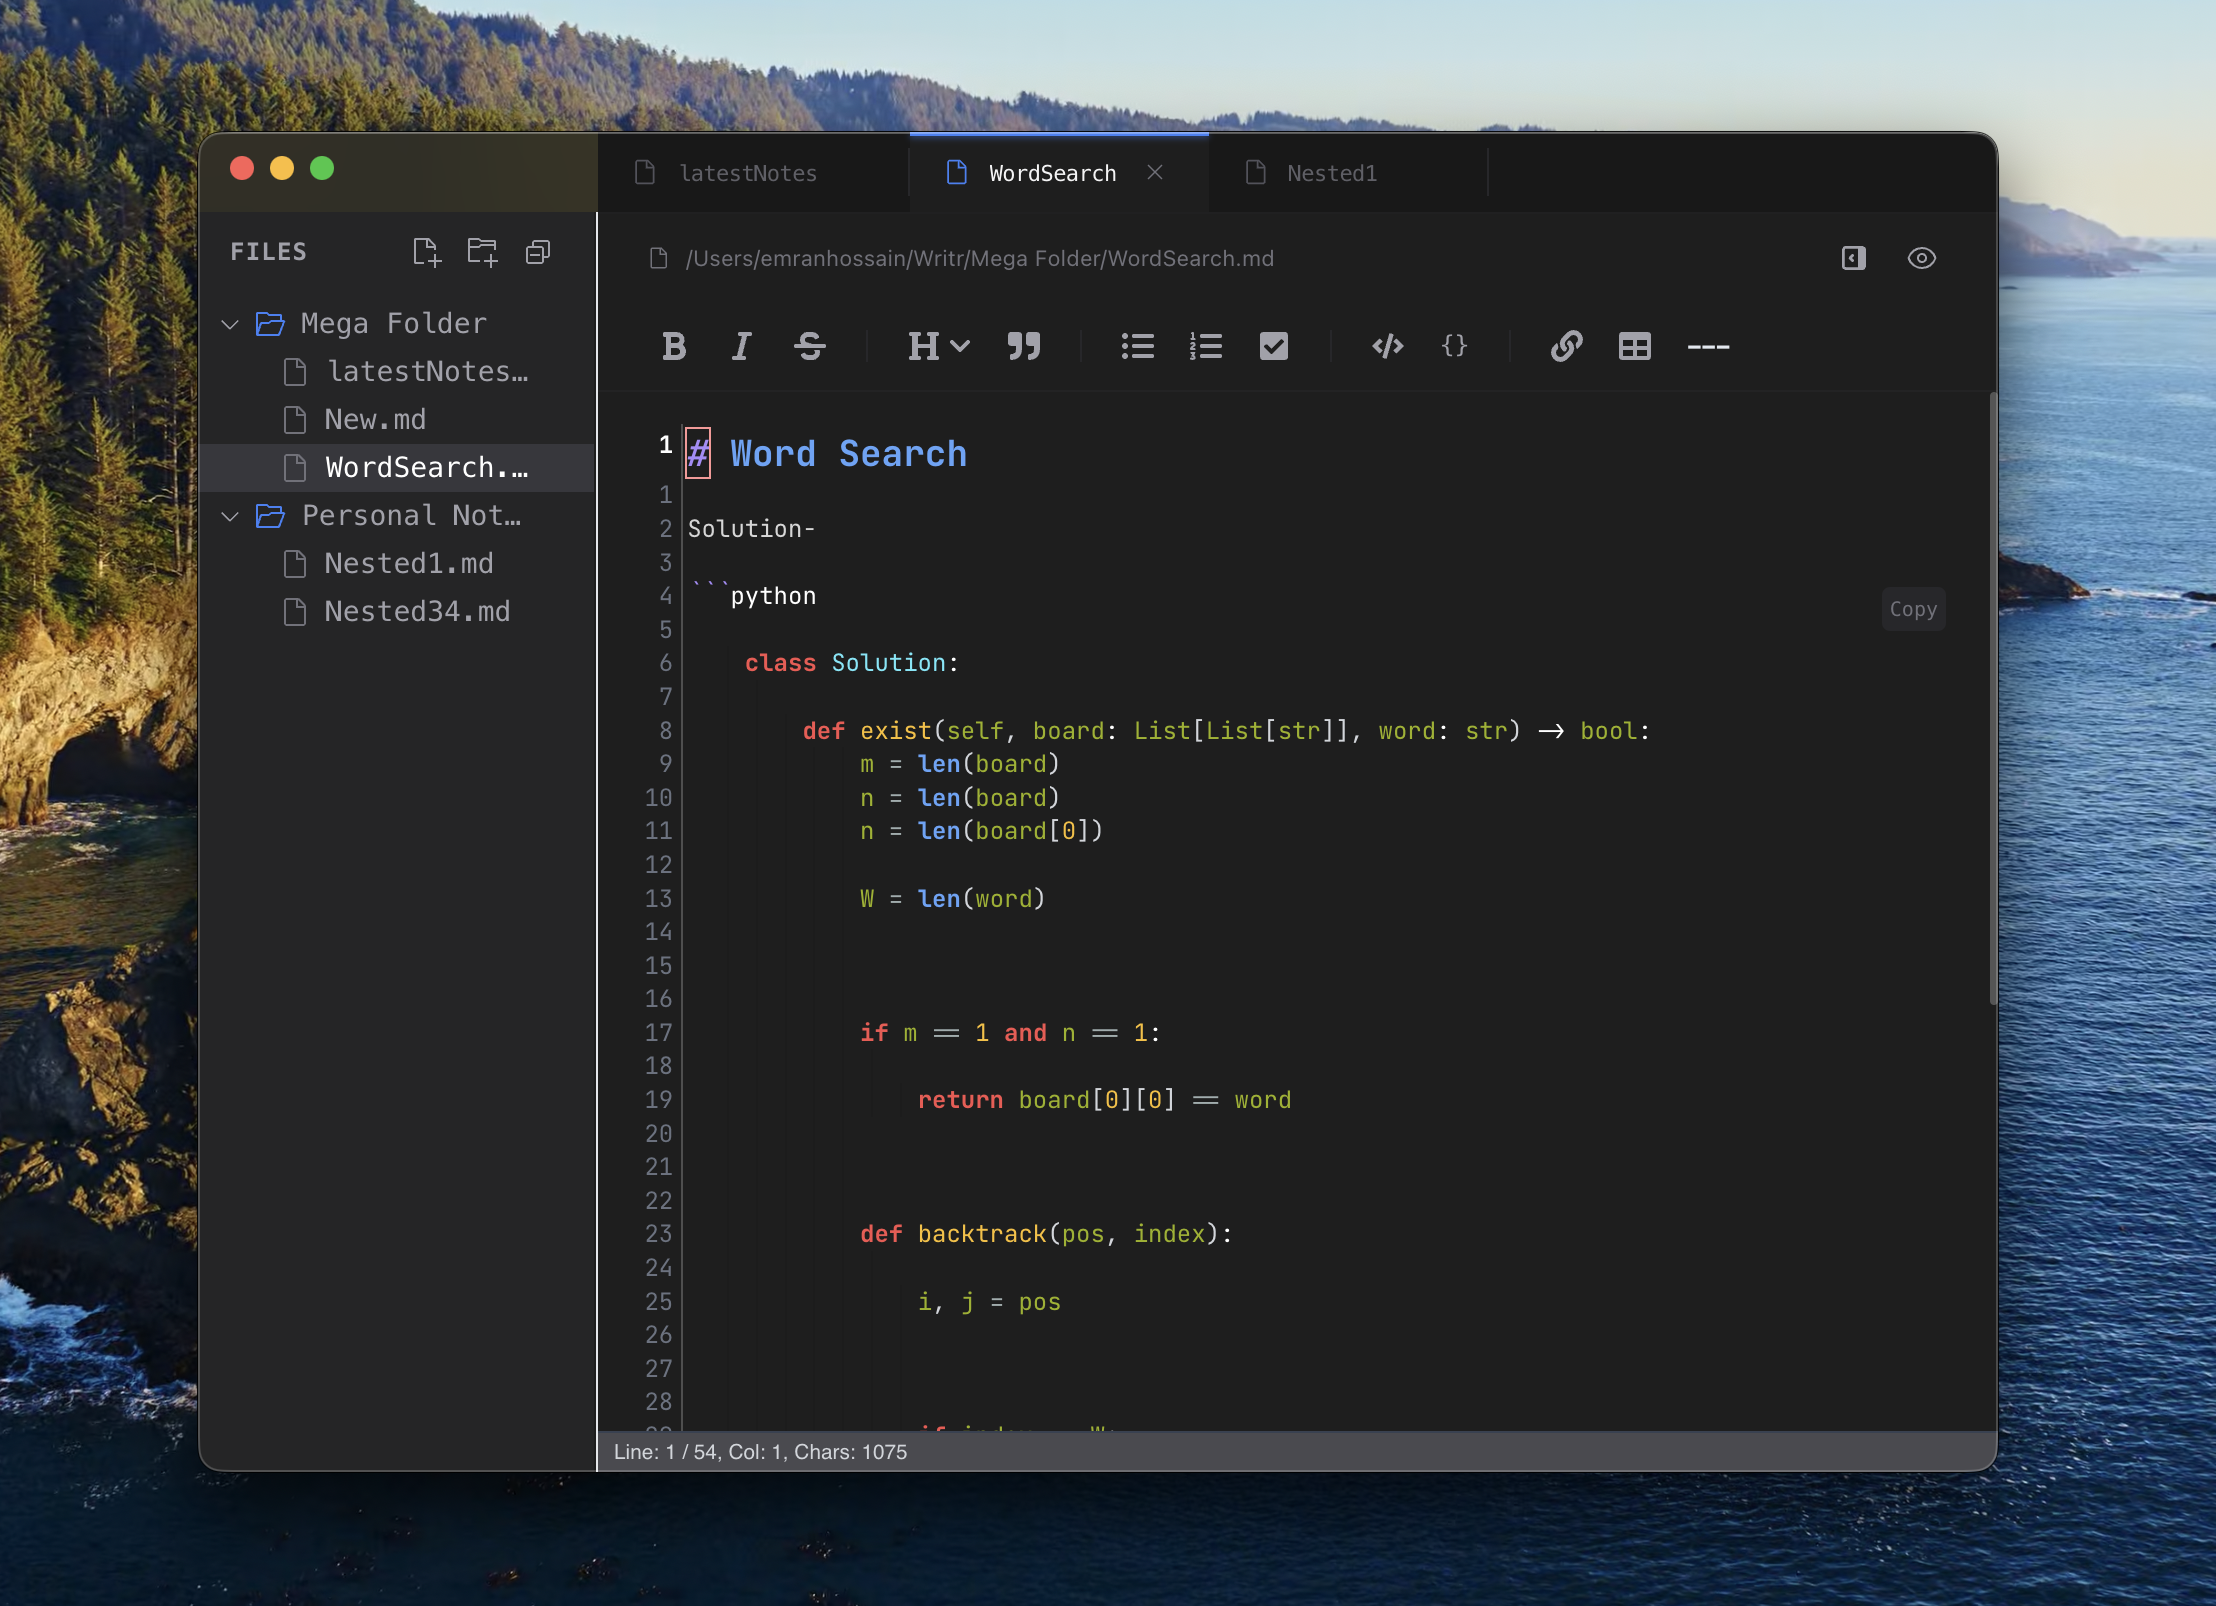
Task: Click the WordSearch.md file path
Action: 979,258
